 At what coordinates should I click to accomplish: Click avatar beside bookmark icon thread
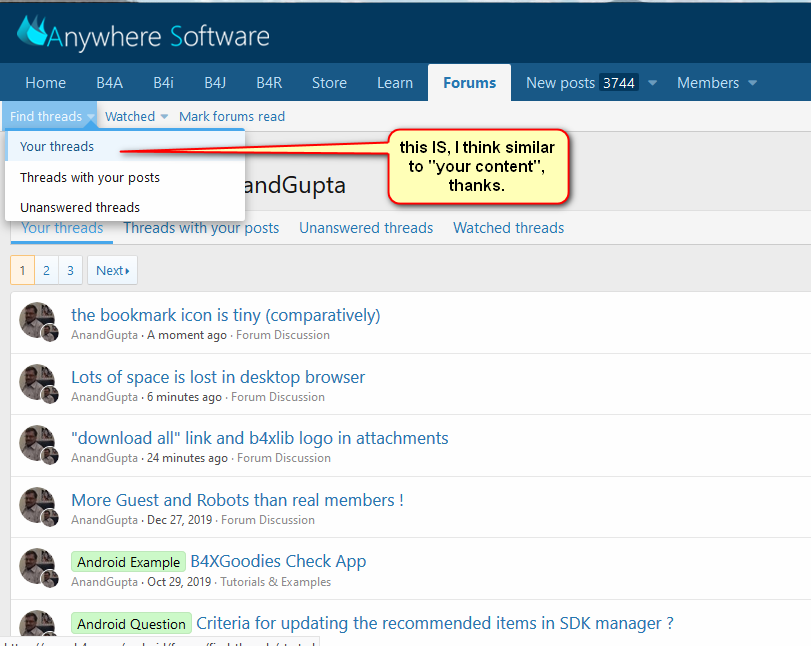(37, 320)
